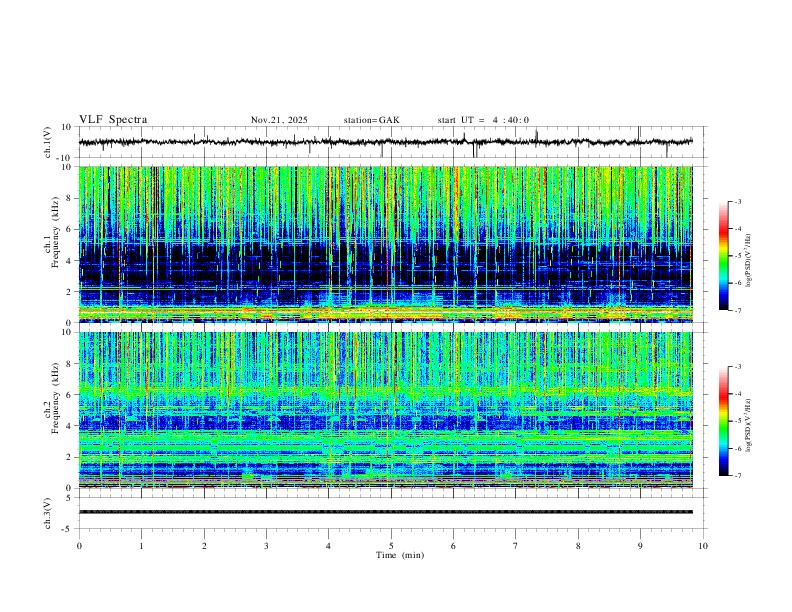Click the "5" tick on Time axis
This screenshot has width=792, height=612.
391,546
